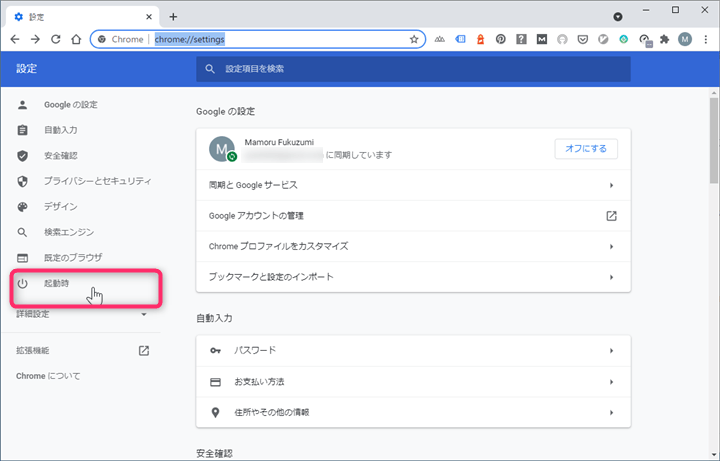Open the Lighthouse extension icon

(480, 39)
